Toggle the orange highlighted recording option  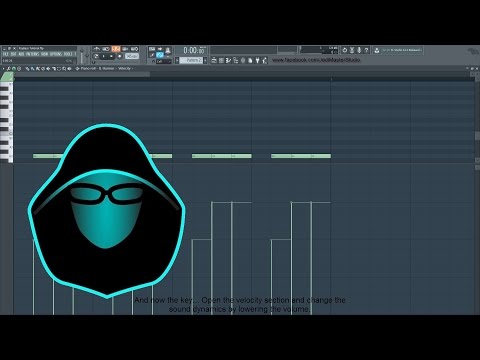pos(116,49)
